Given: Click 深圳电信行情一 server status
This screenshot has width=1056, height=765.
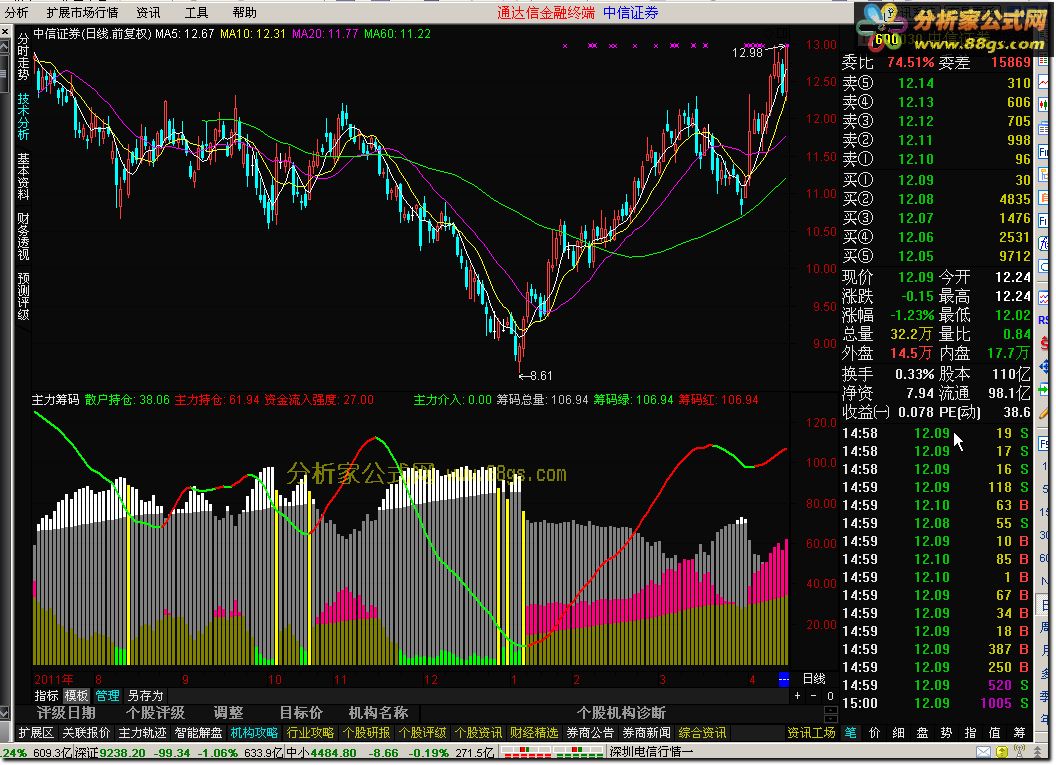Looking at the screenshot, I should pos(651,752).
